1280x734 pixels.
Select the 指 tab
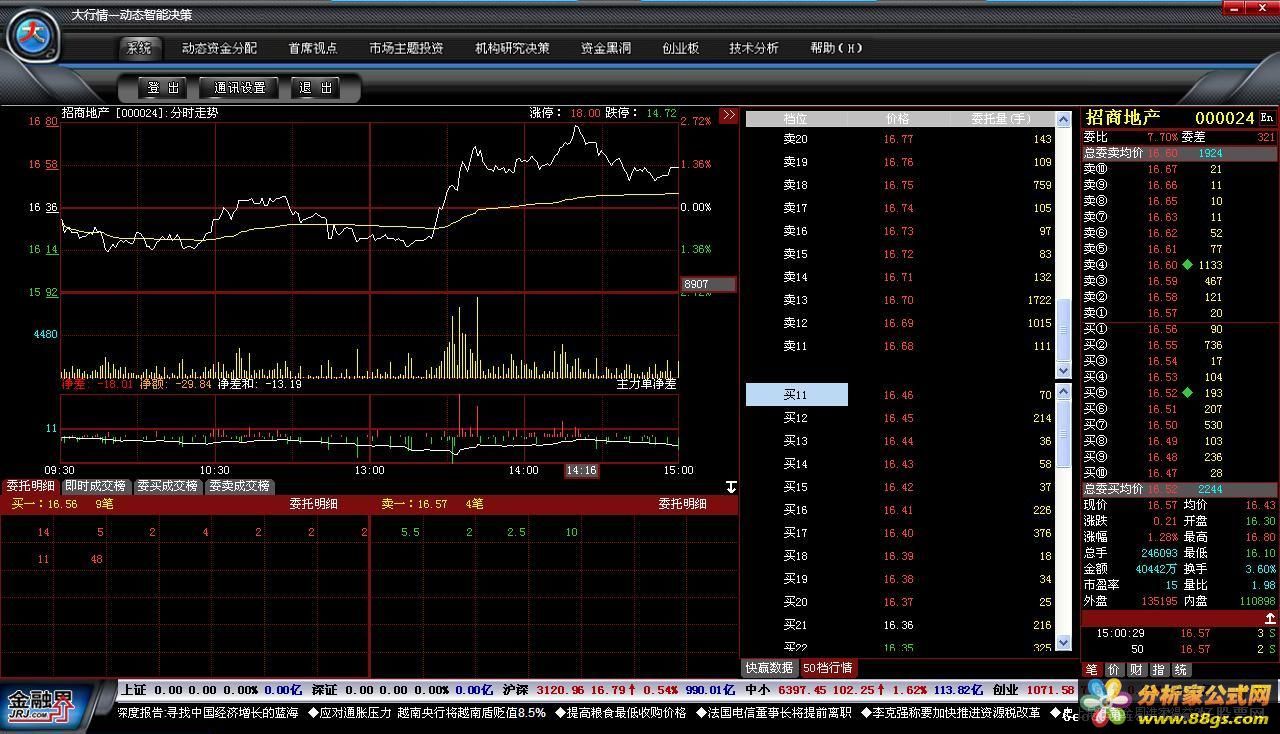pyautogui.click(x=1158, y=670)
